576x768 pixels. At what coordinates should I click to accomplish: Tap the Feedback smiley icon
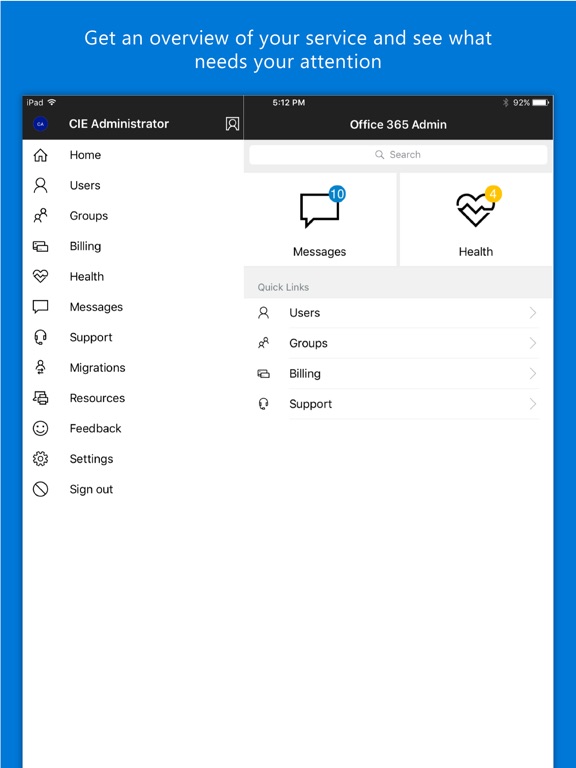point(40,428)
